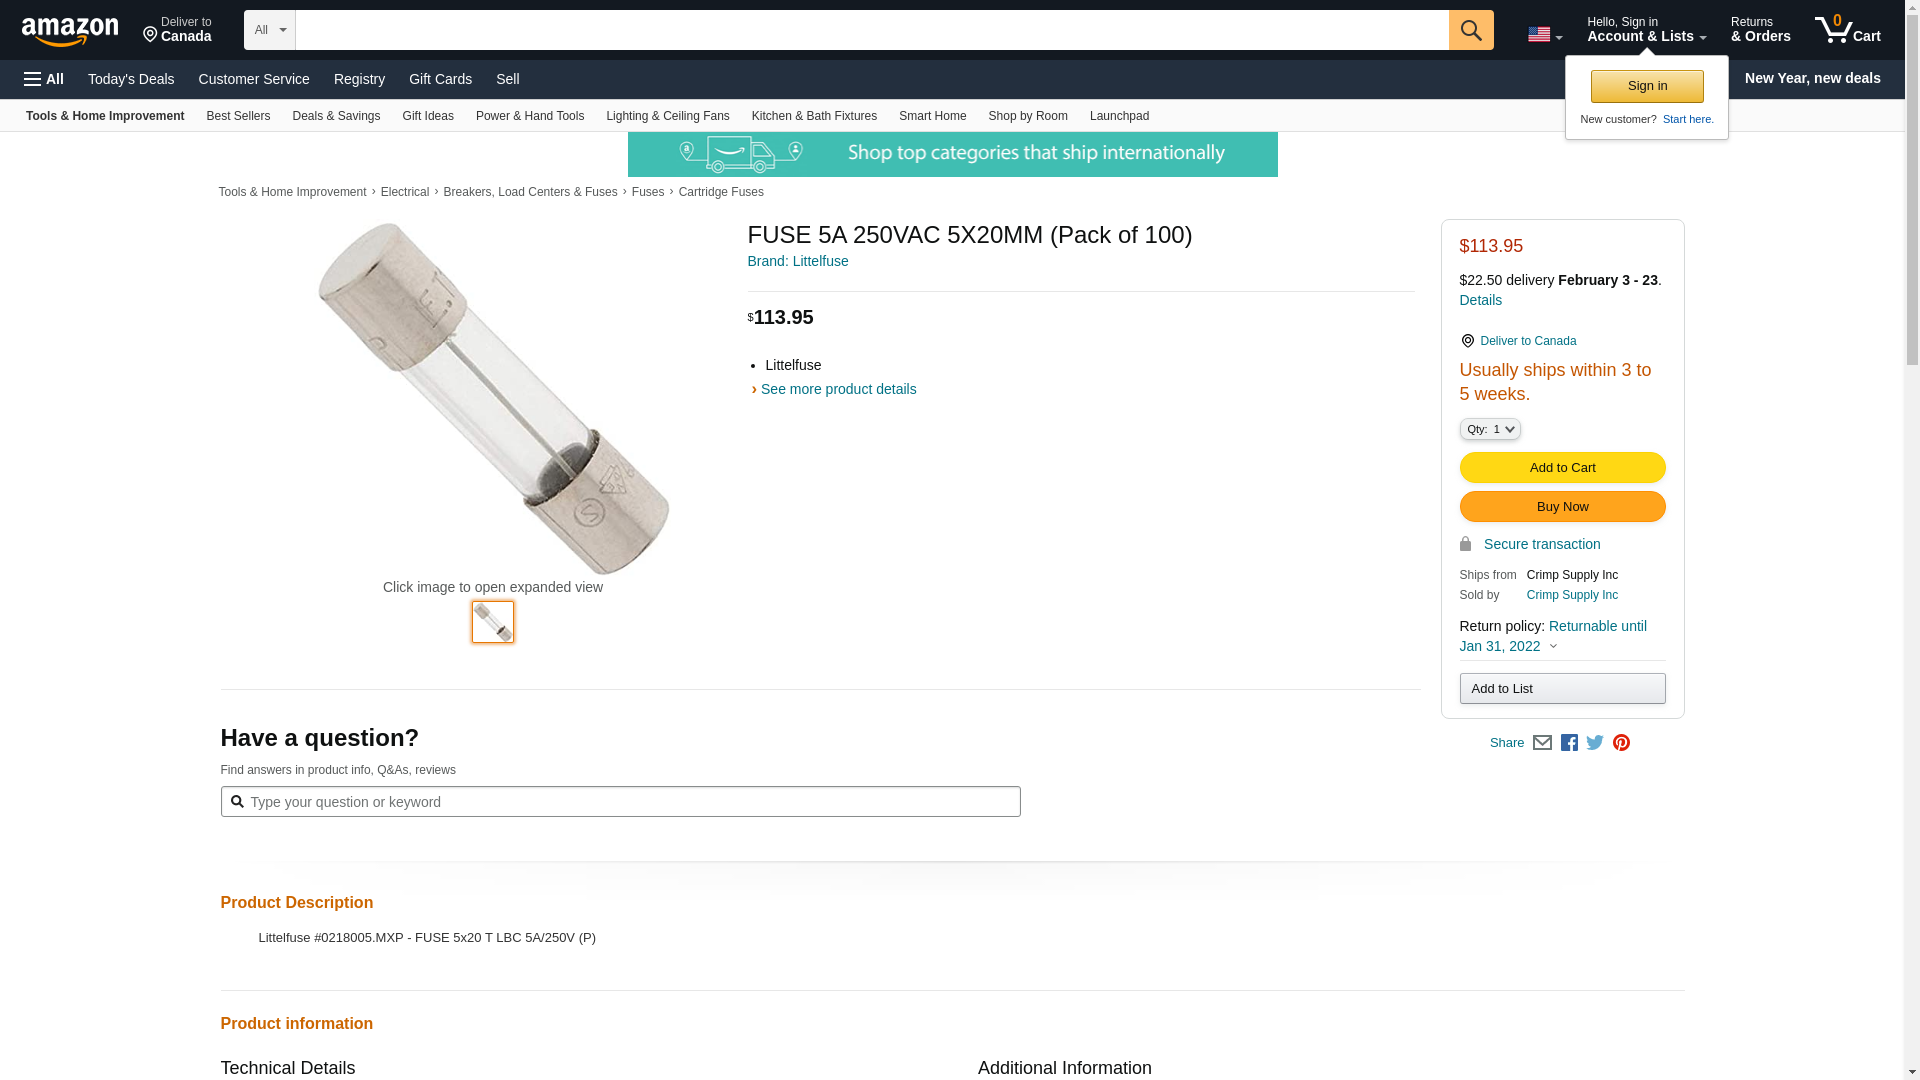Open Crimp Supply Inc seller link
Viewport: 1920px width, 1080px height.
(x=1571, y=595)
